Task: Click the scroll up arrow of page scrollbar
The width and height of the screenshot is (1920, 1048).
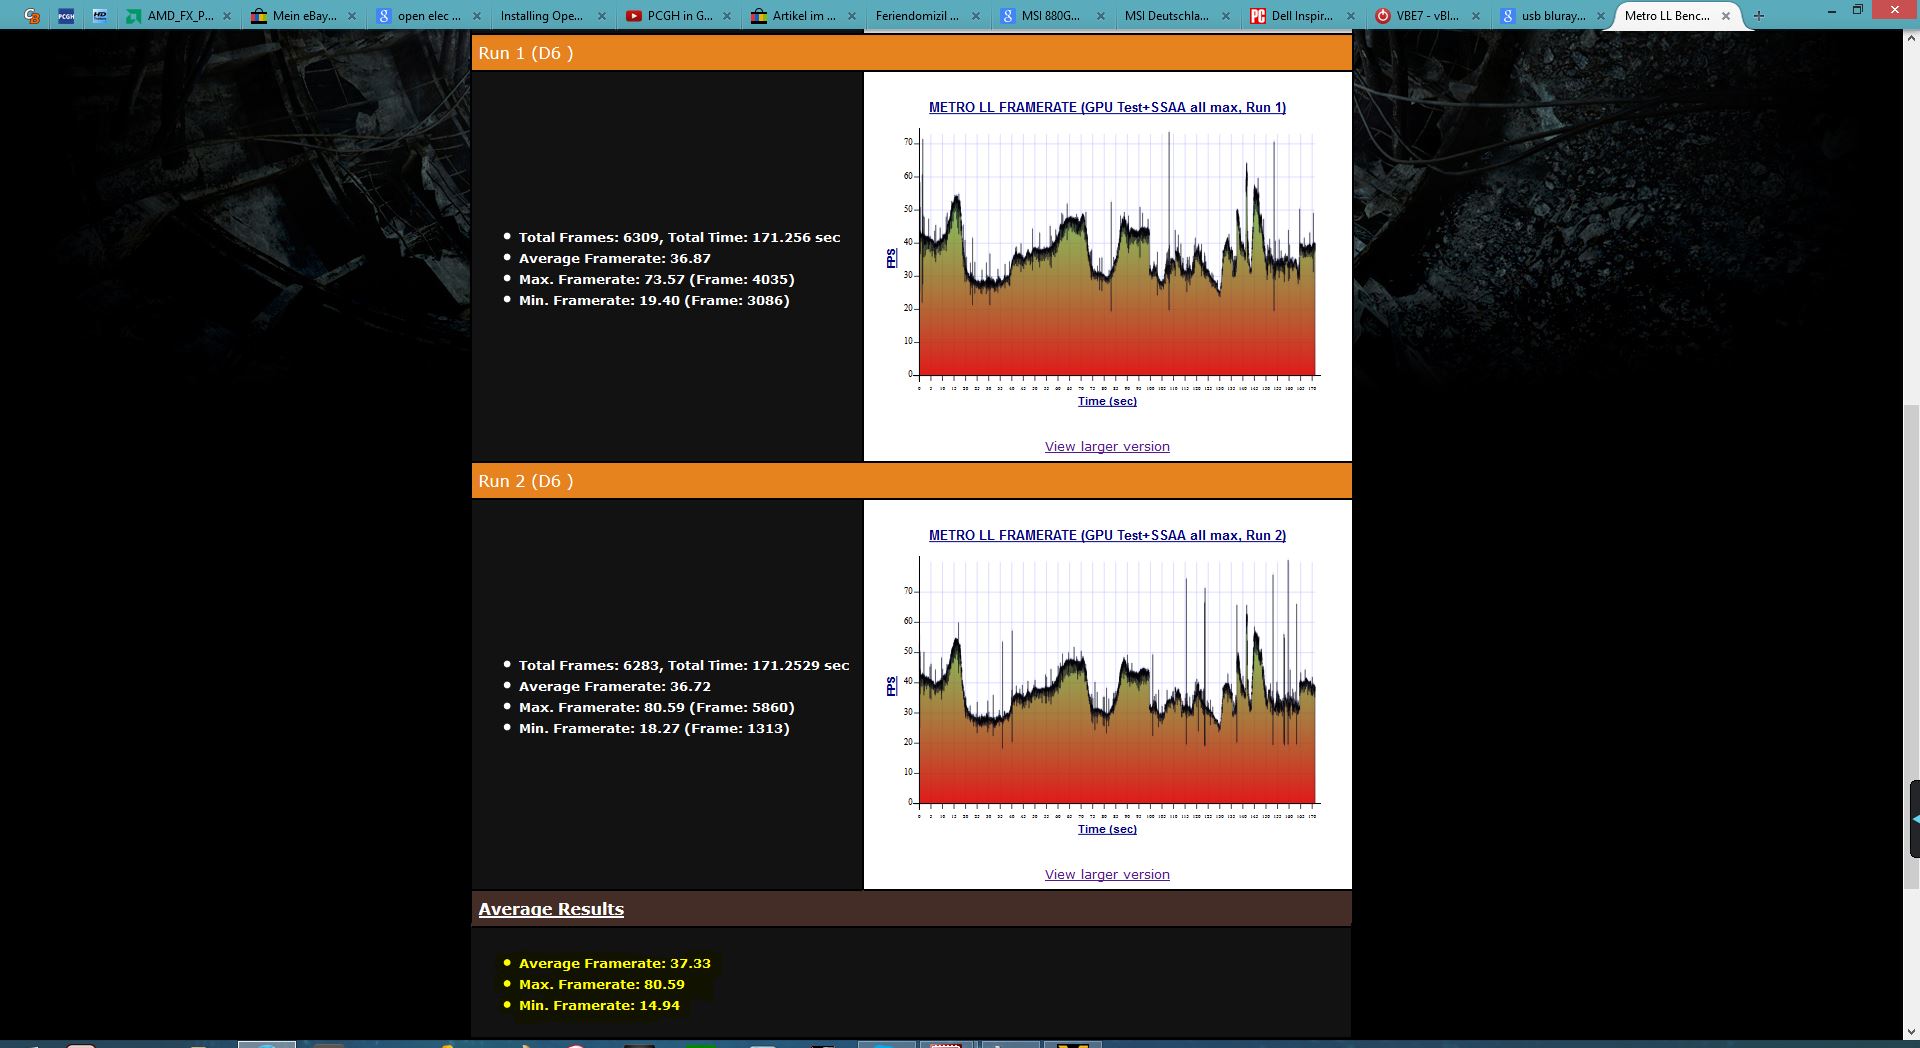Action: [x=1911, y=38]
